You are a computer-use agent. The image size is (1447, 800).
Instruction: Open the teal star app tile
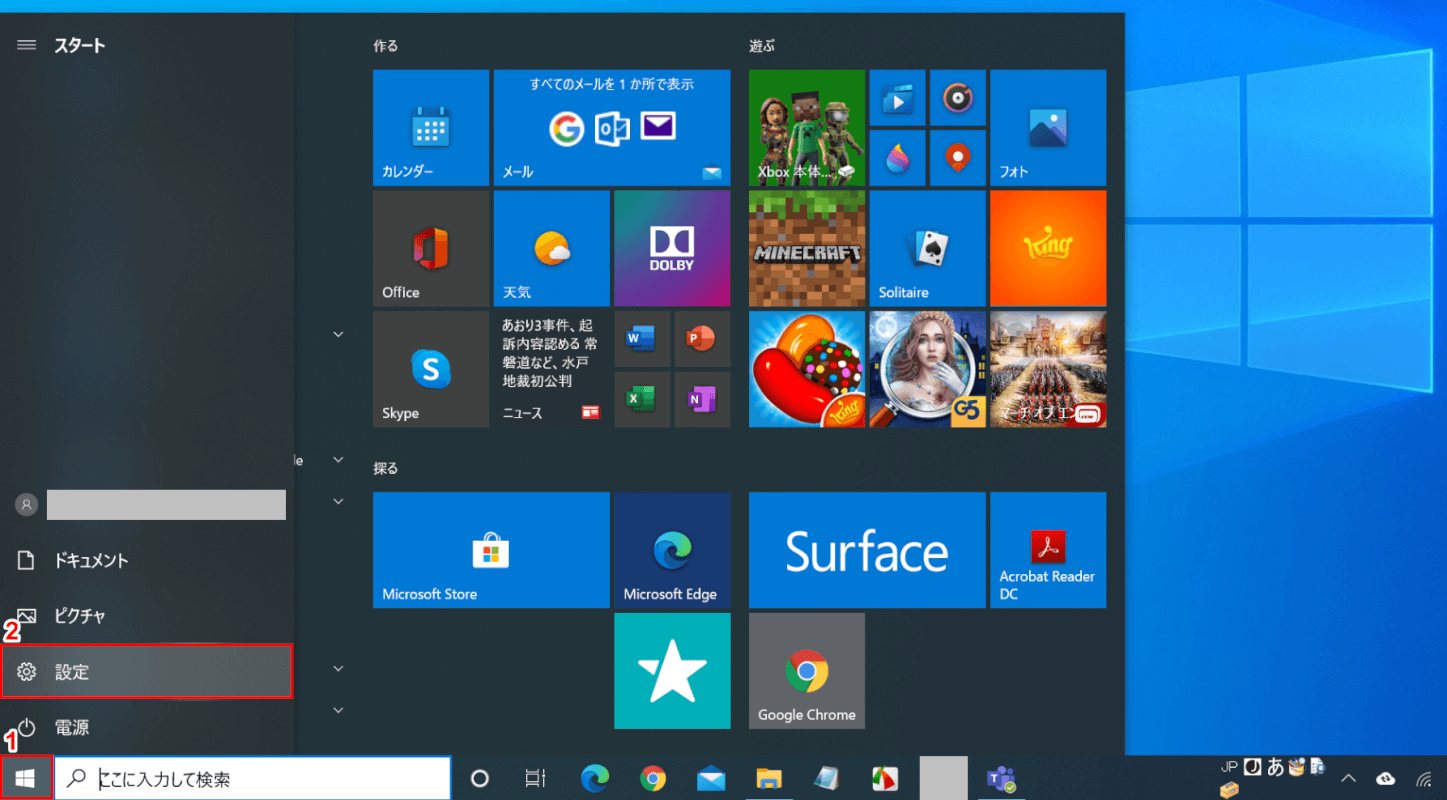point(672,671)
